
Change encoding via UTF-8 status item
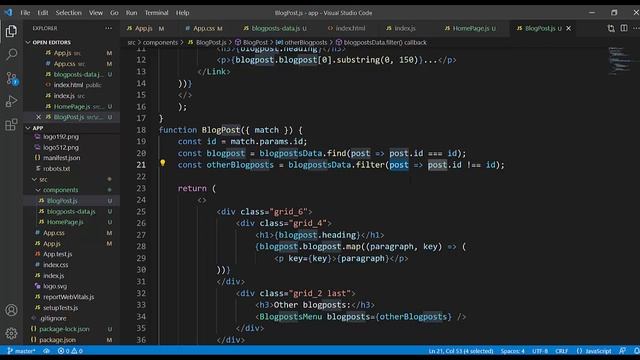pos(540,351)
